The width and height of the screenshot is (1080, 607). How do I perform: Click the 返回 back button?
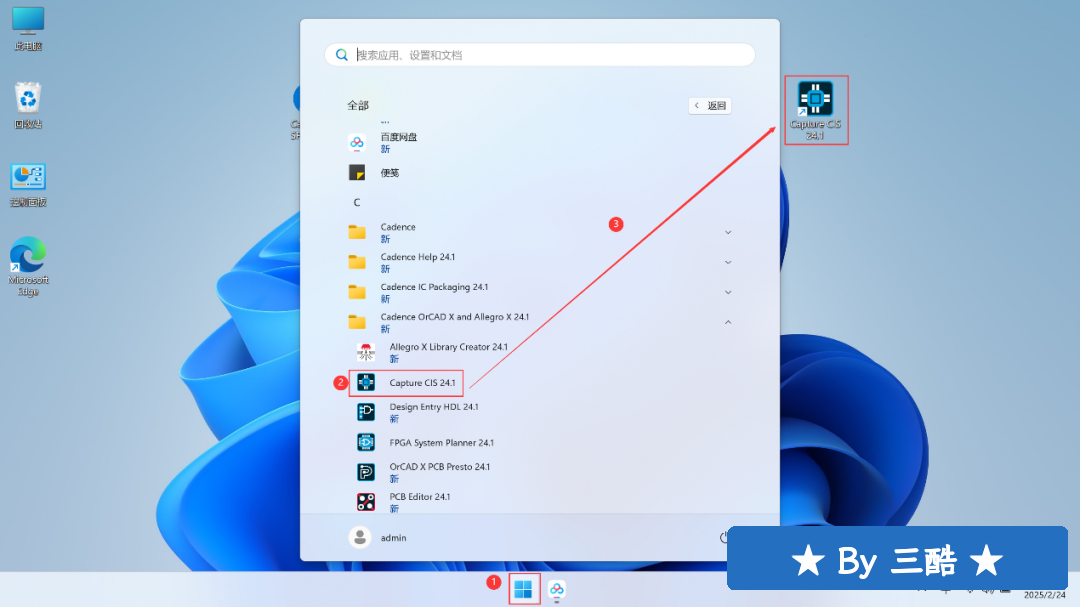(x=709, y=105)
